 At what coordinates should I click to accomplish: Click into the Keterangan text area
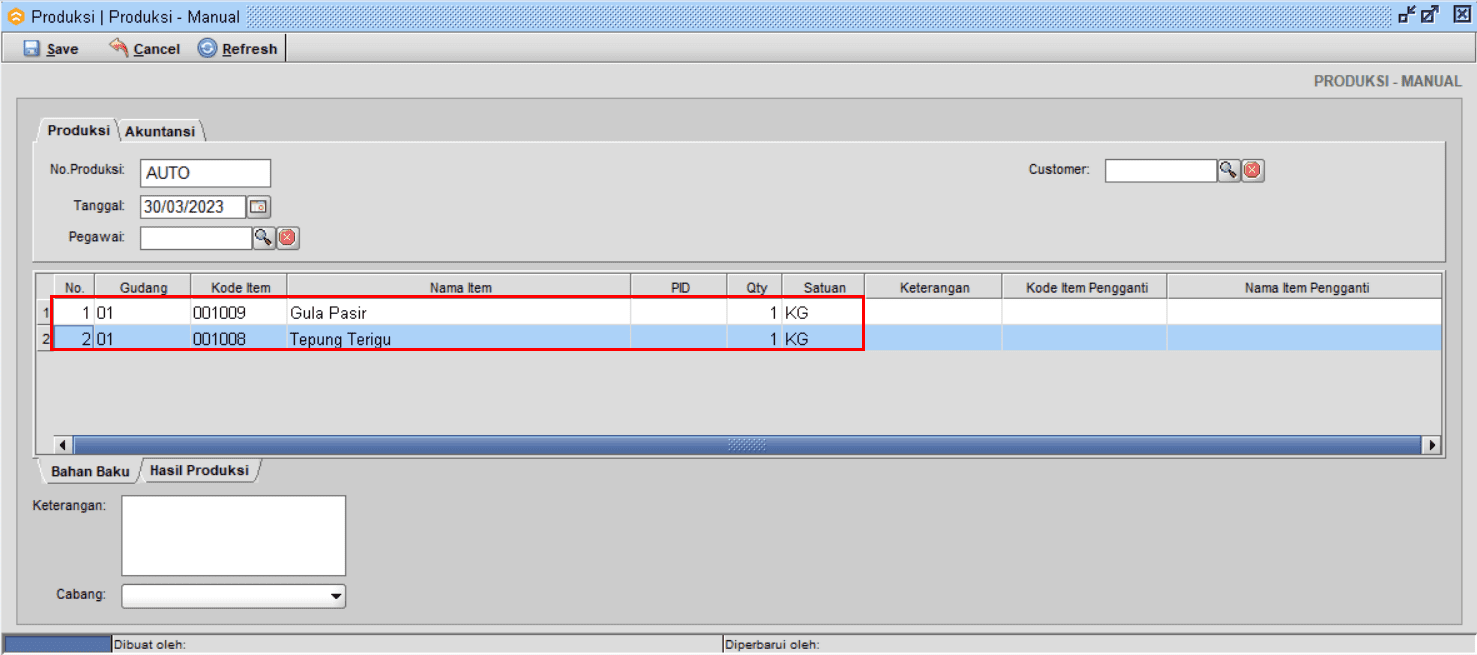coord(234,535)
